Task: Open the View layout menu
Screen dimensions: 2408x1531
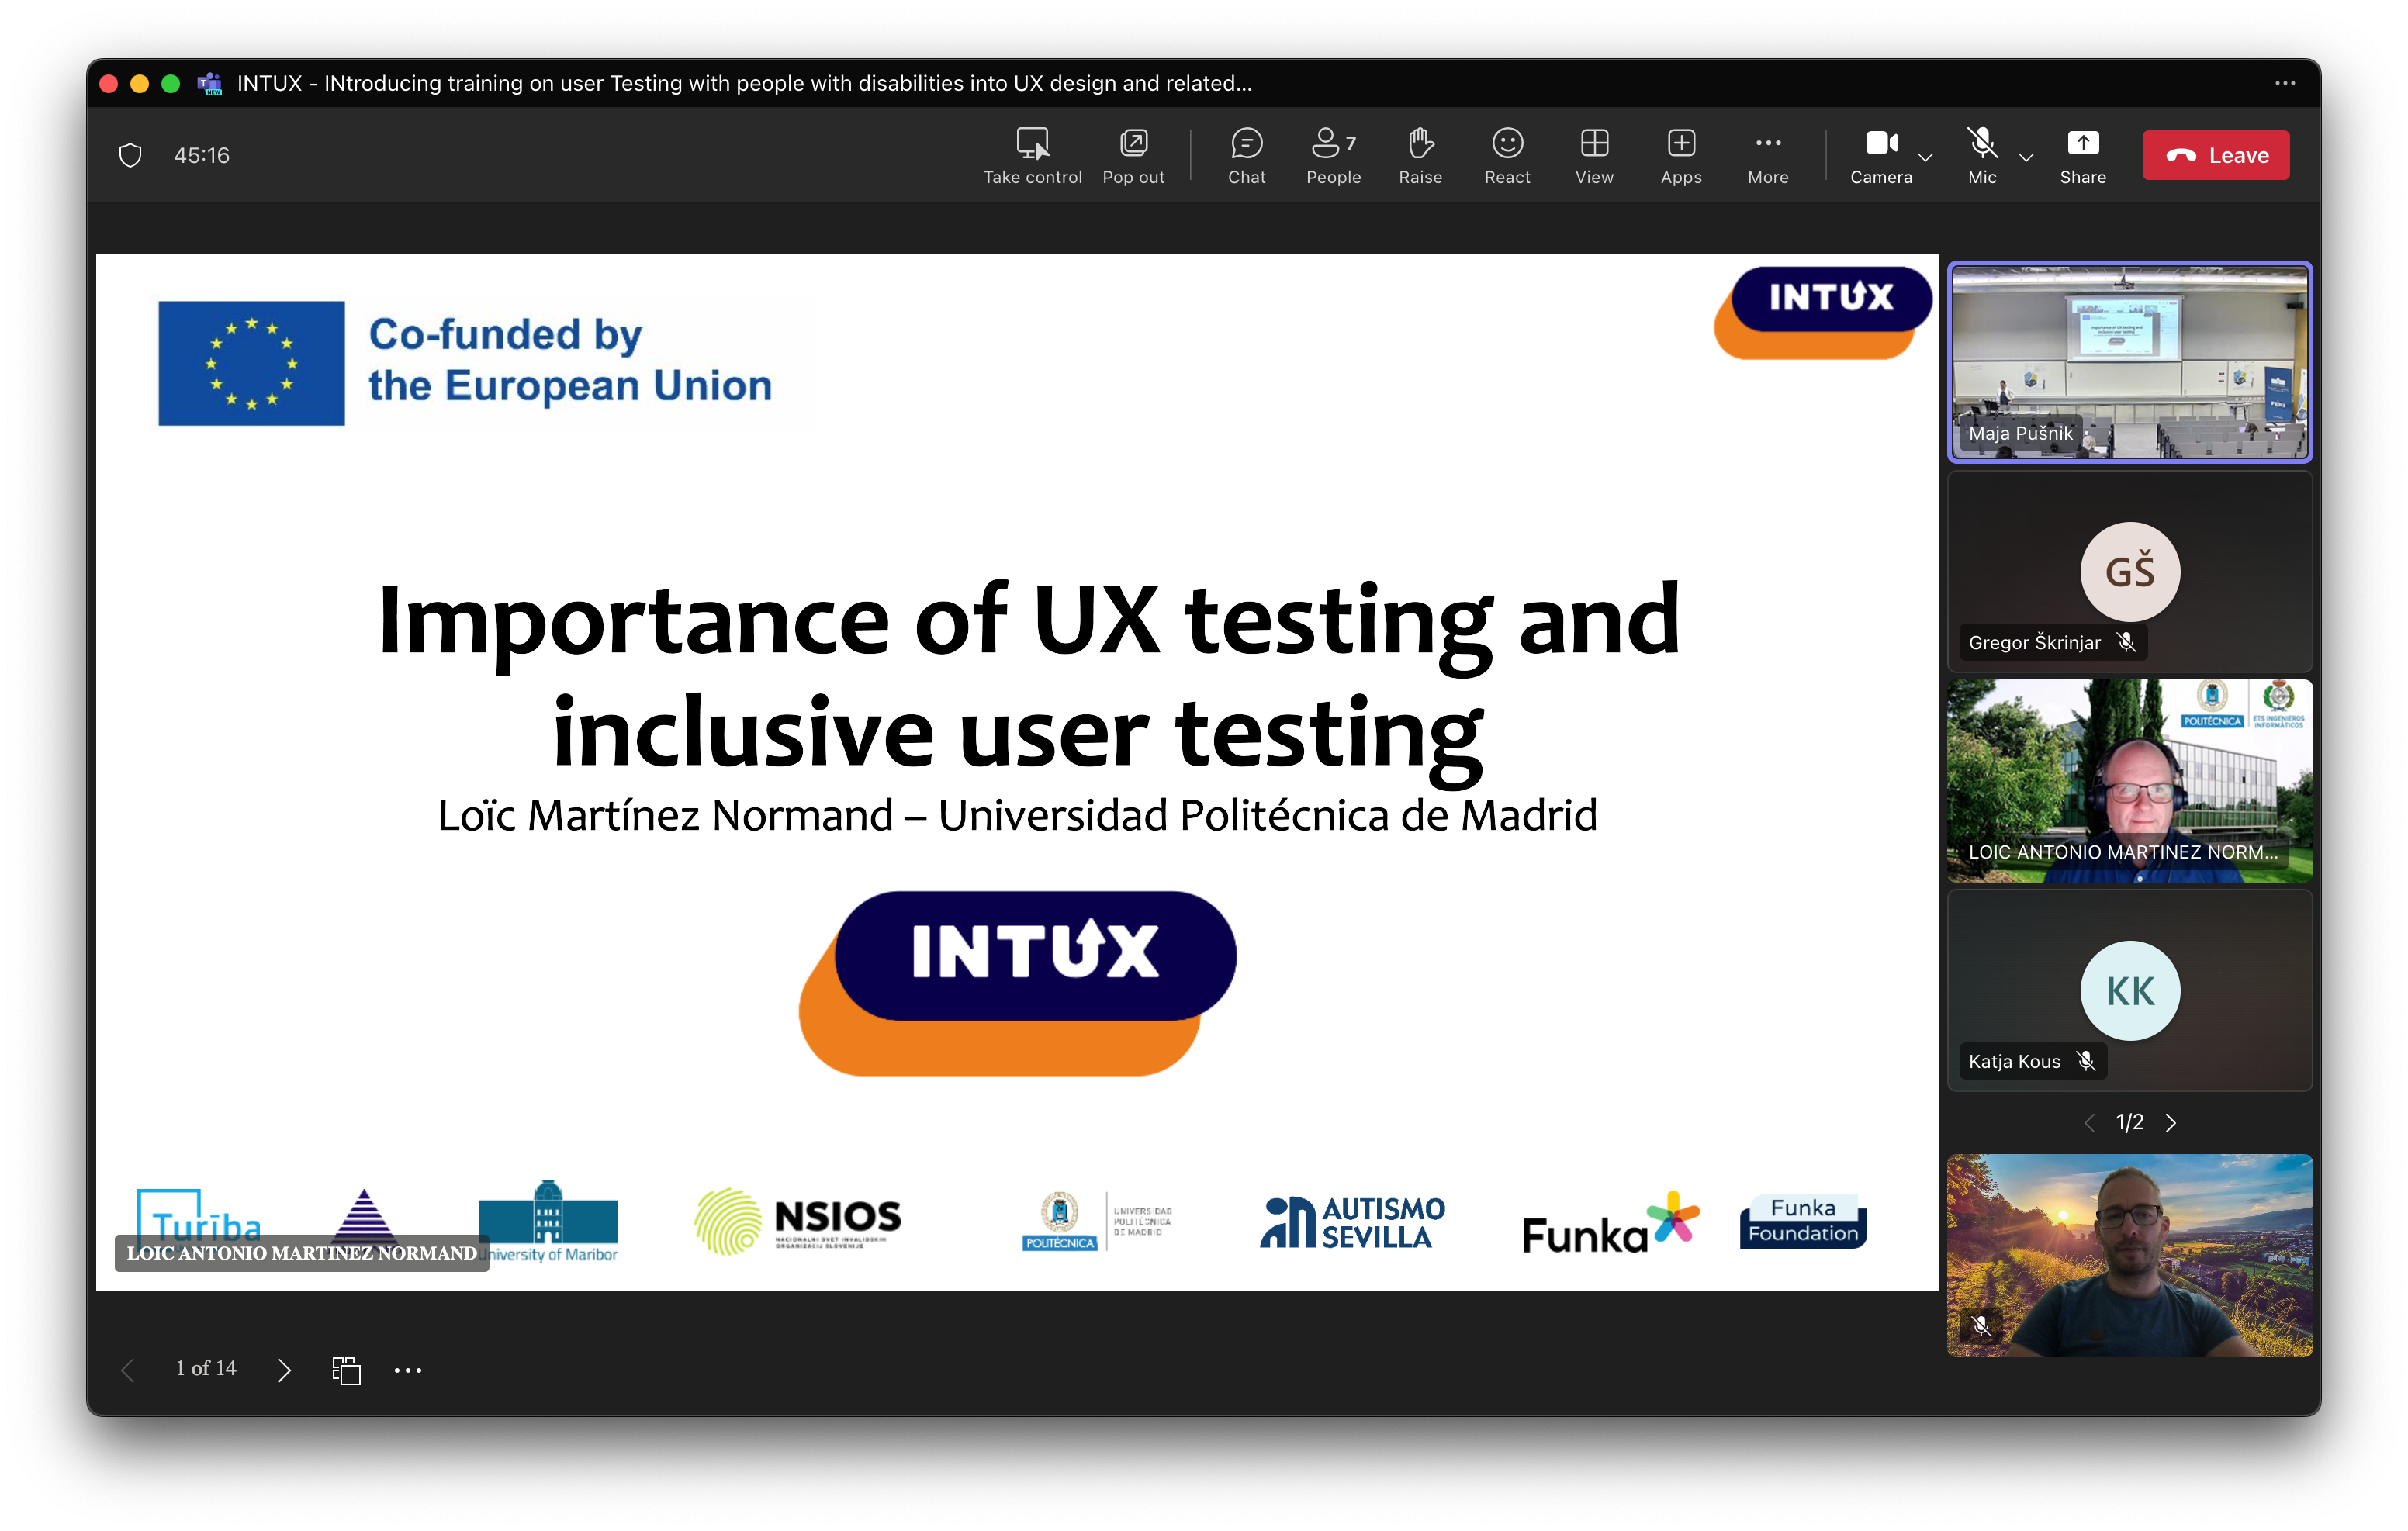Action: pyautogui.click(x=1594, y=155)
